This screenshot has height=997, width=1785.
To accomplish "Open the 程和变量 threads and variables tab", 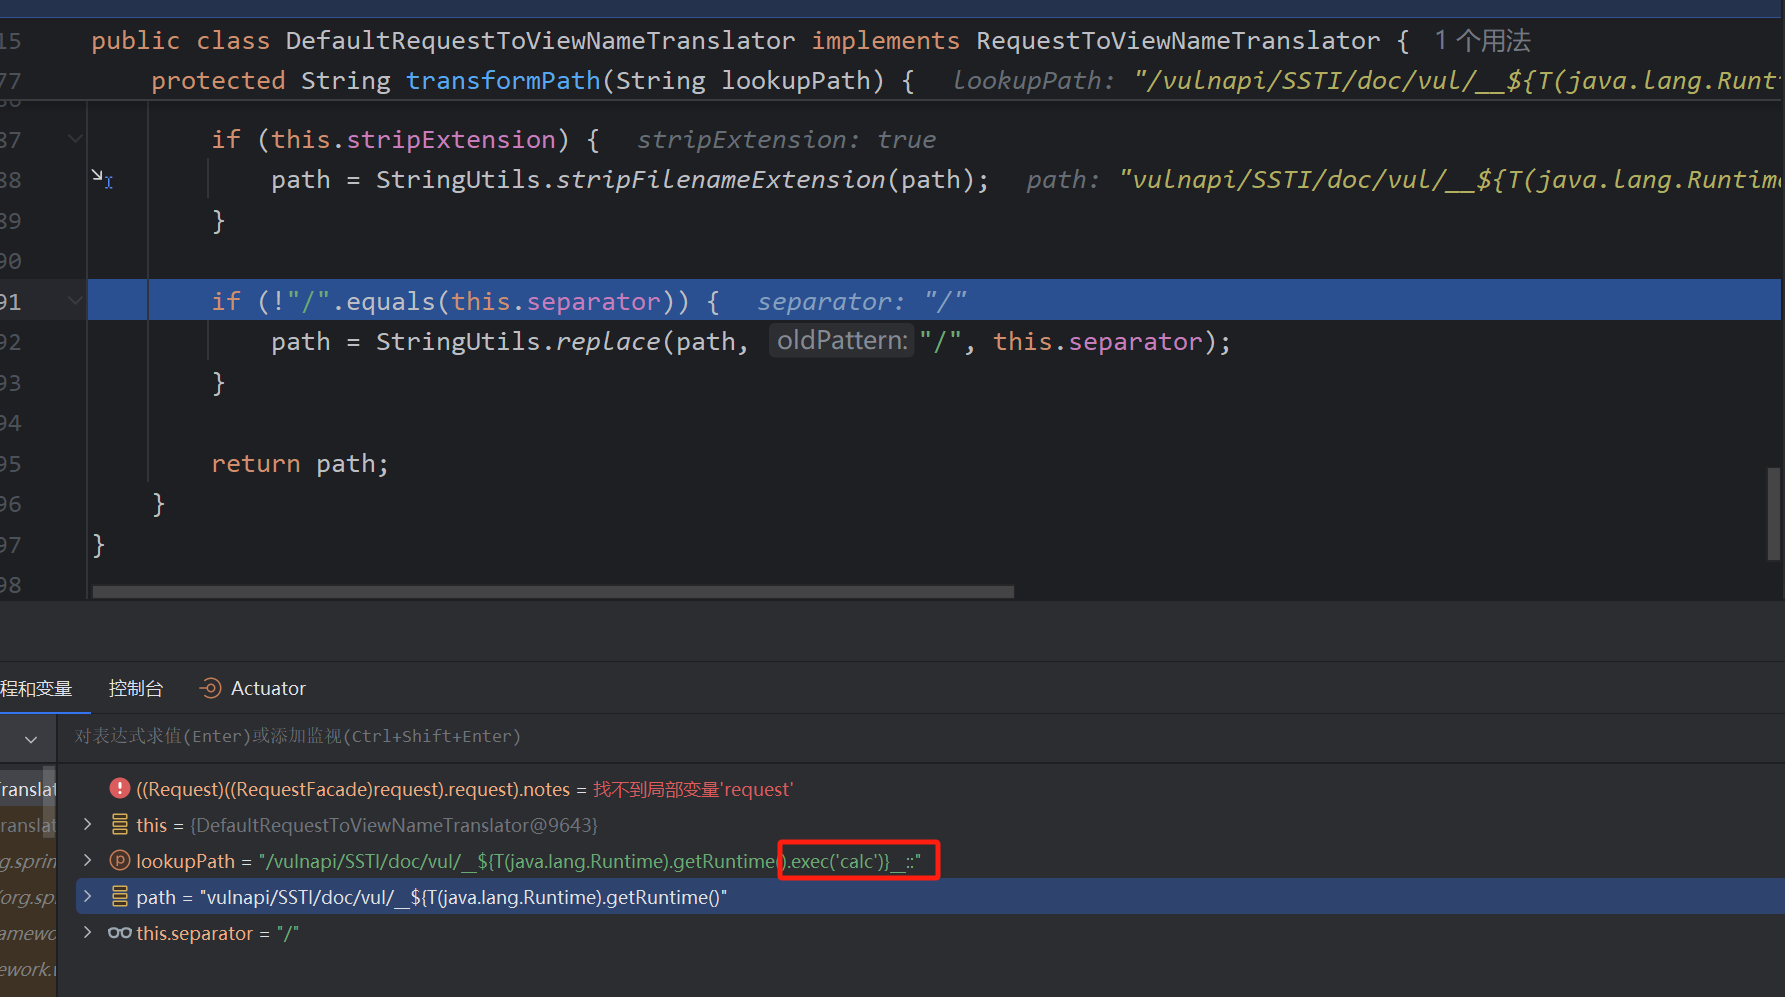I will [37, 688].
